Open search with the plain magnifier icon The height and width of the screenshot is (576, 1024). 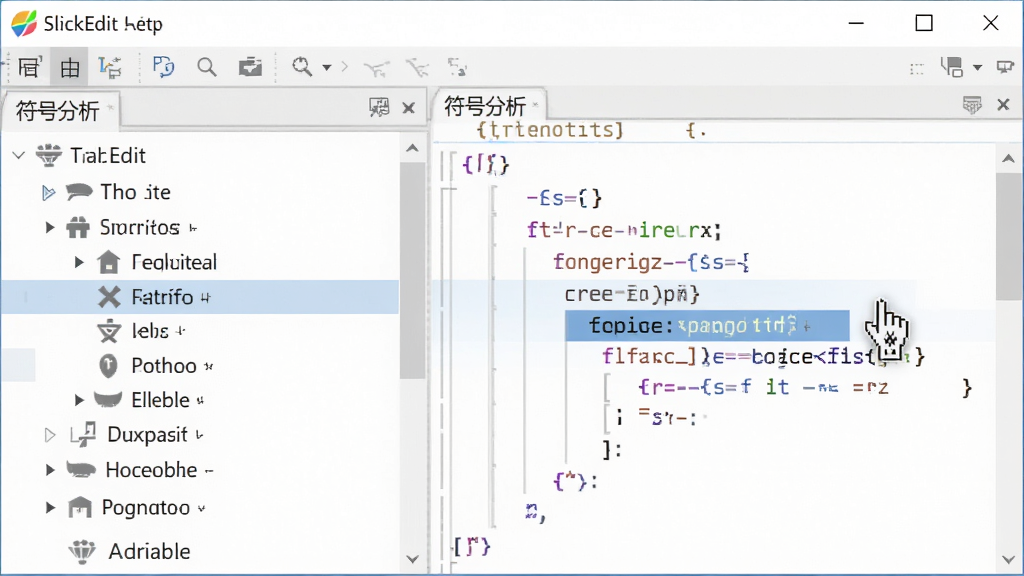click(x=206, y=67)
